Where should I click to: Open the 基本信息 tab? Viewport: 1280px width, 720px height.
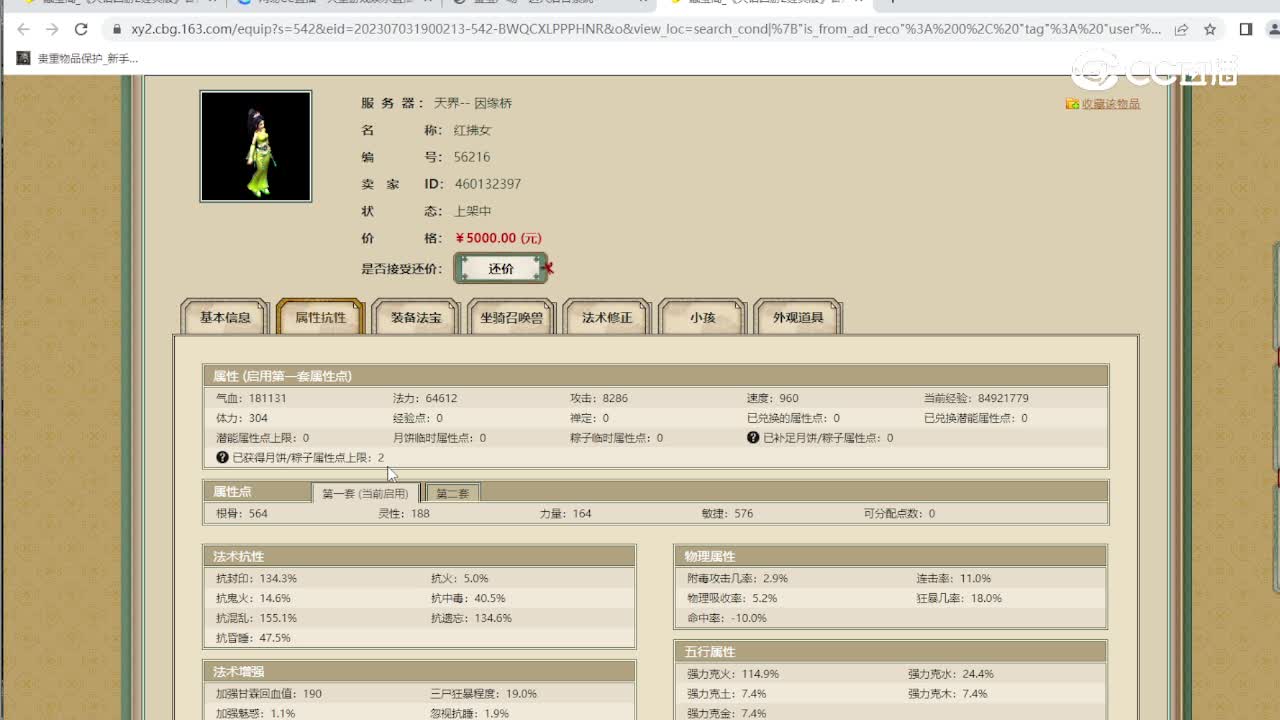click(225, 317)
